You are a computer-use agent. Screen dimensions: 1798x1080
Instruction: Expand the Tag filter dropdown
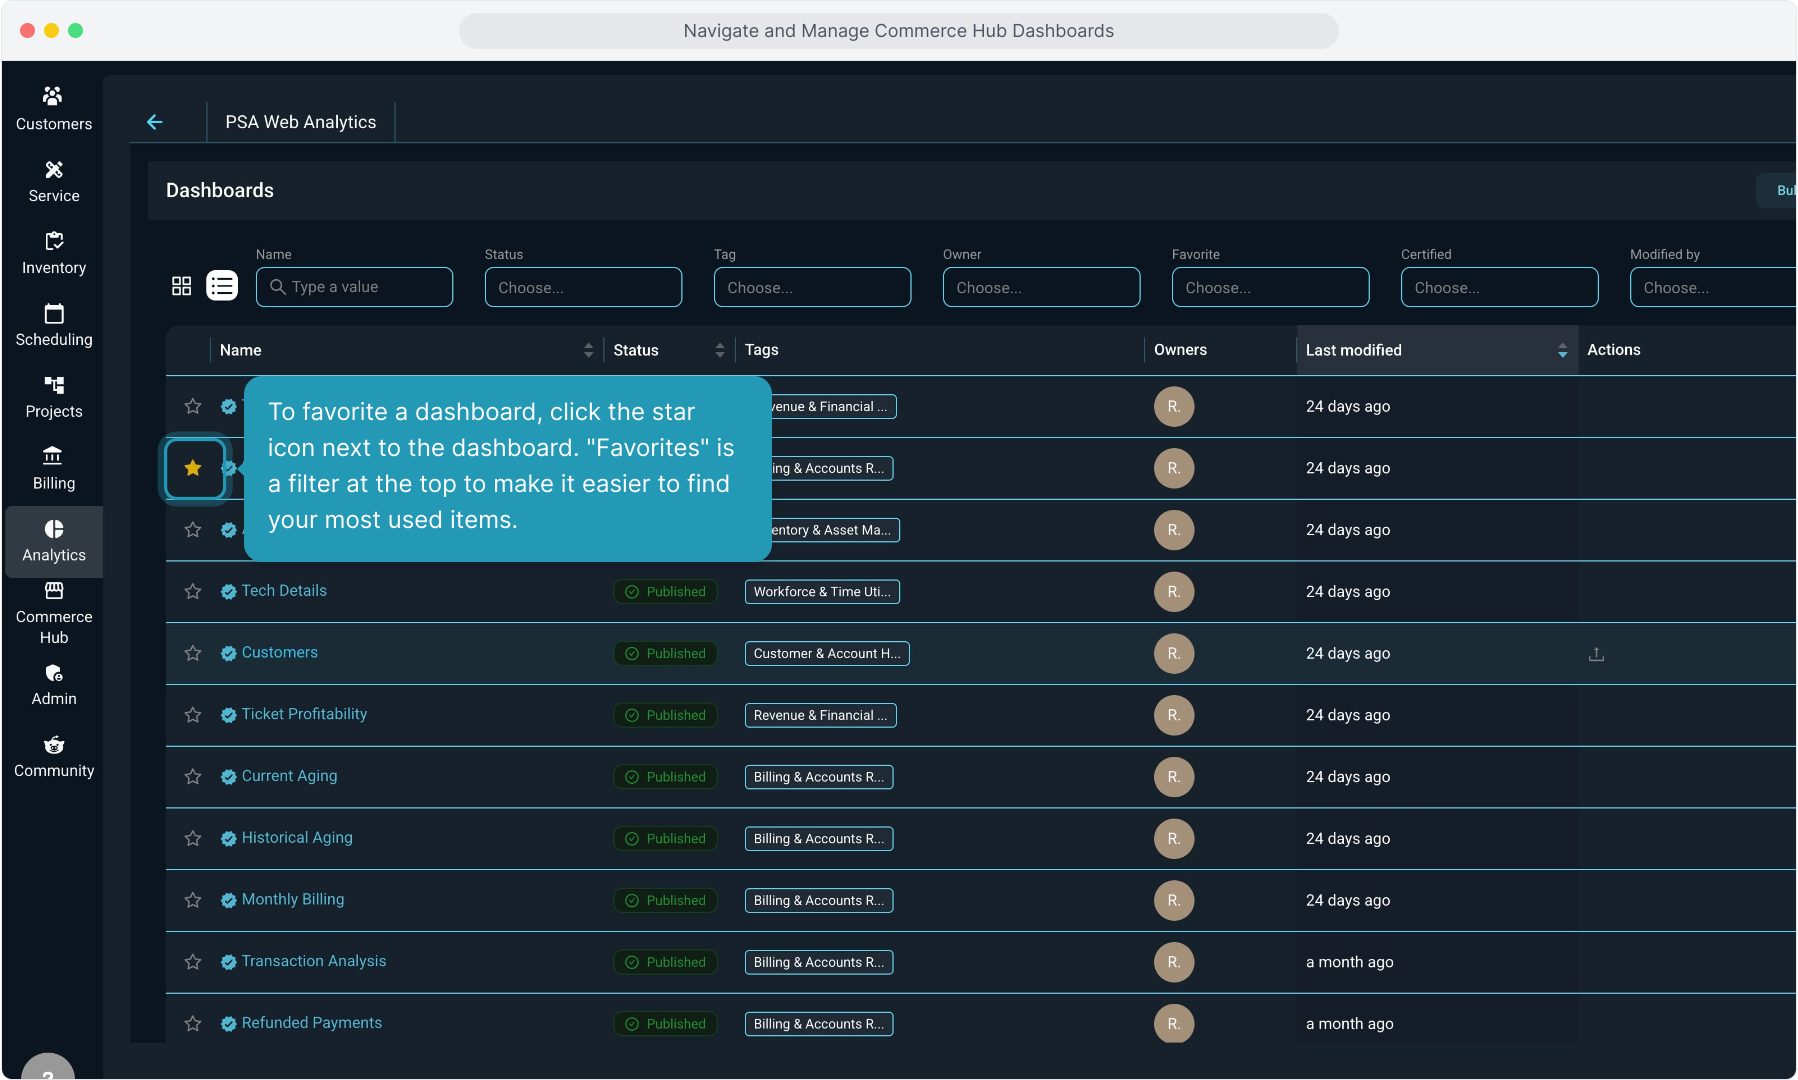[x=812, y=287]
